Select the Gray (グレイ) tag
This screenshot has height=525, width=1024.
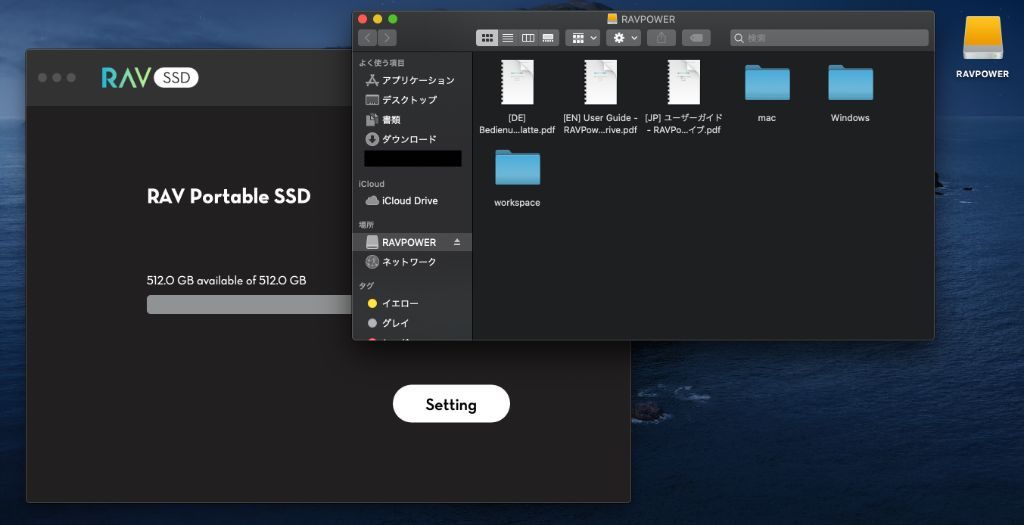[412, 323]
